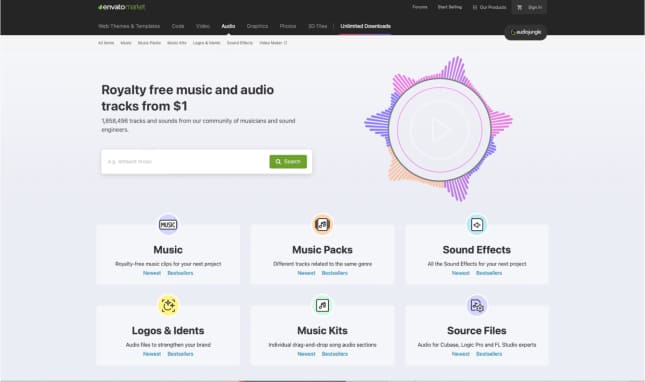Play the featured track in the waveform circle
The width and height of the screenshot is (645, 382).
[x=440, y=130]
